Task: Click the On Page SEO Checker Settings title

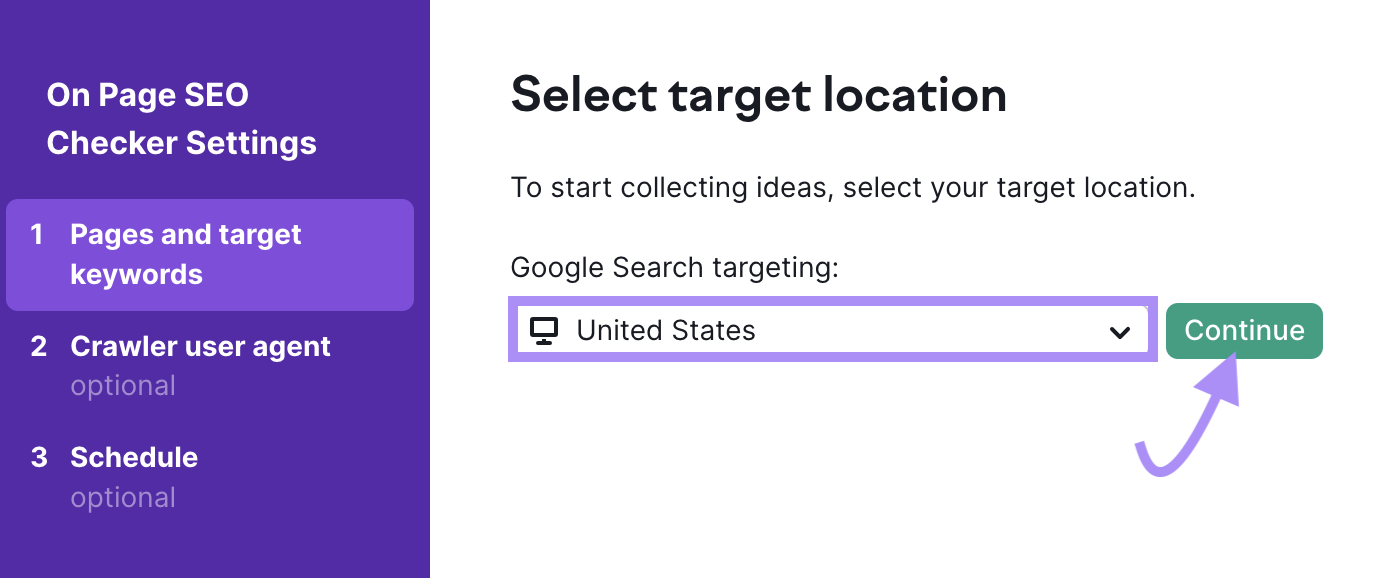Action: coord(182,119)
